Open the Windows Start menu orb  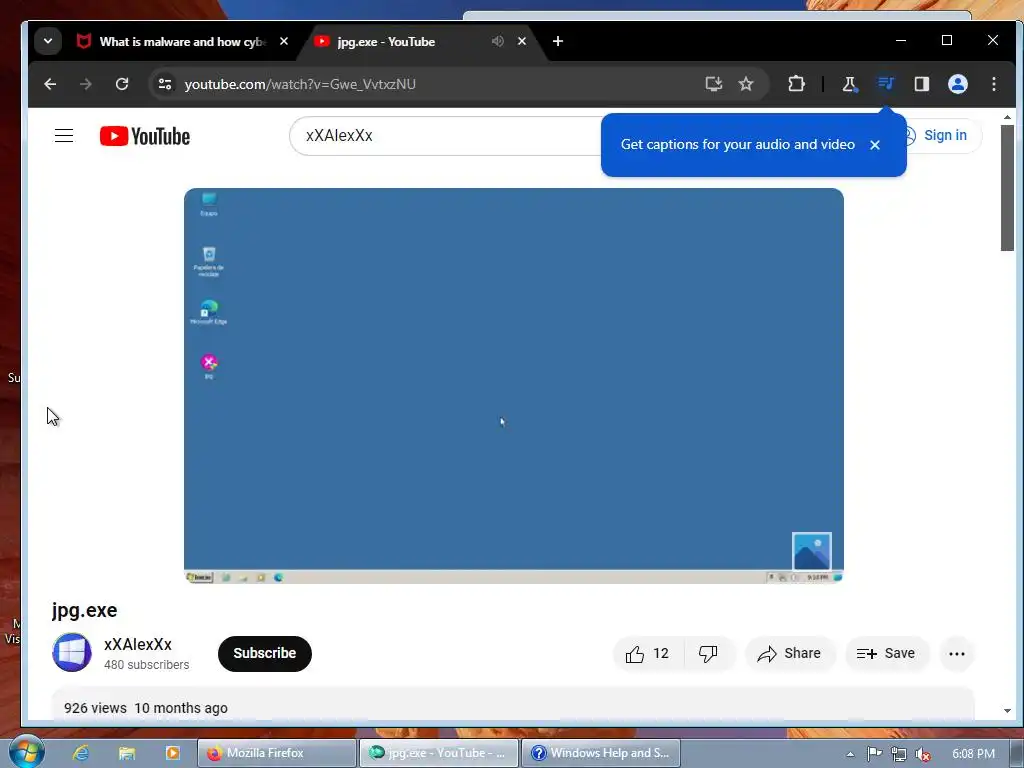pos(26,752)
